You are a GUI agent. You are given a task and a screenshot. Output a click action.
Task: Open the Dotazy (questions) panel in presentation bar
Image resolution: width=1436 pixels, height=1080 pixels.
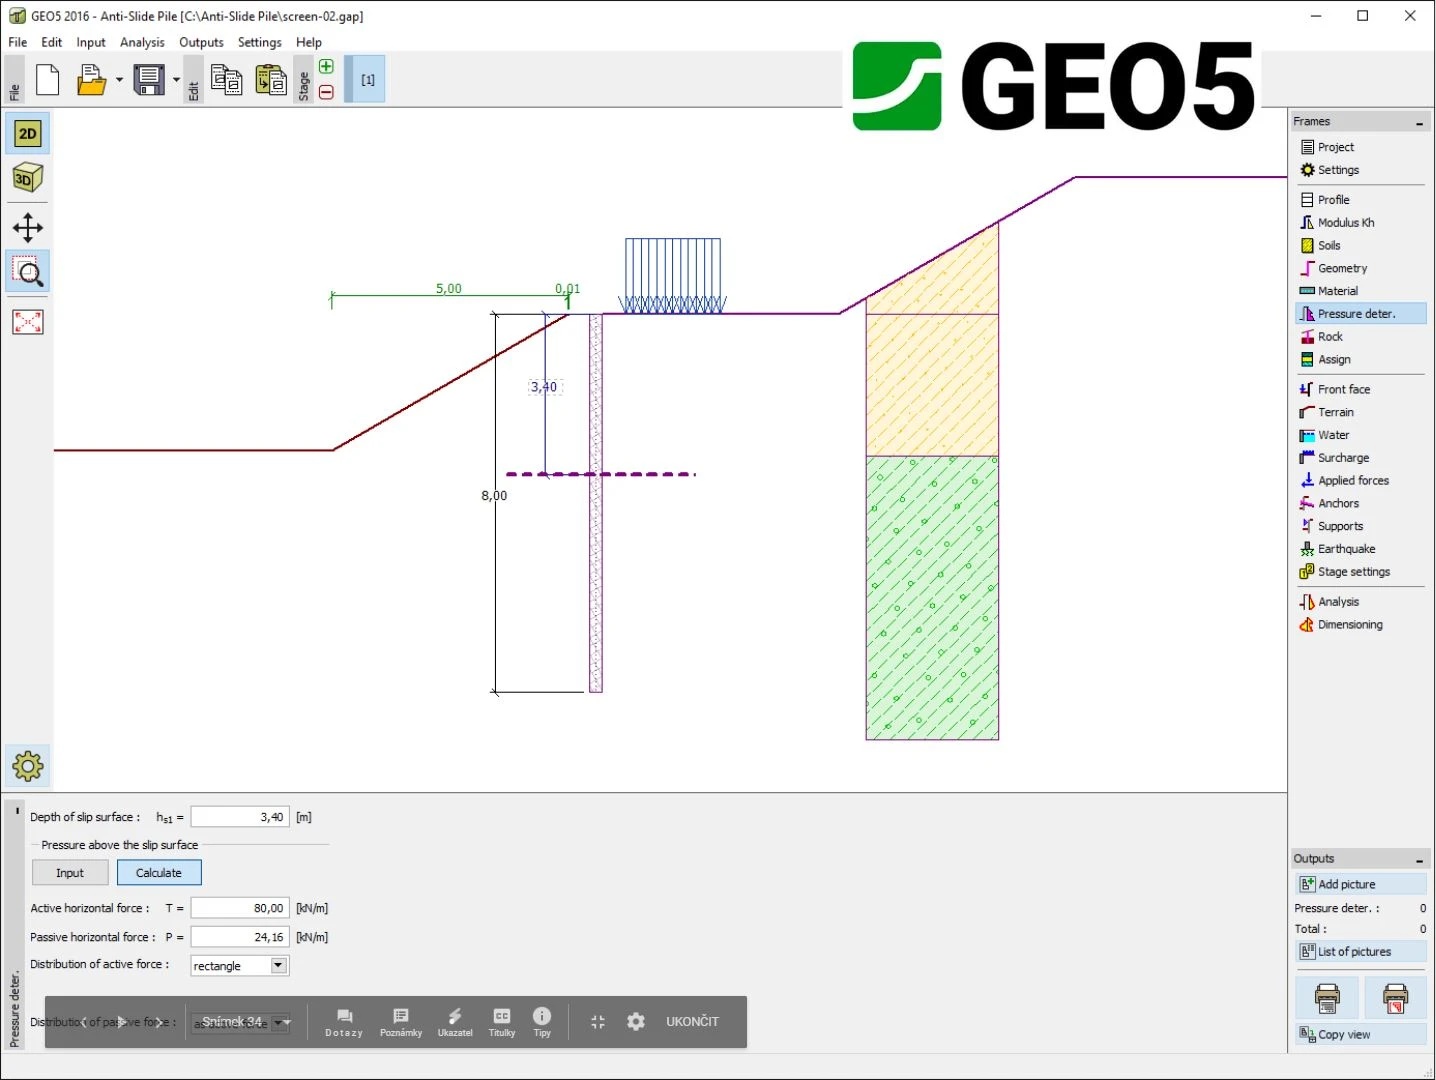point(344,1022)
